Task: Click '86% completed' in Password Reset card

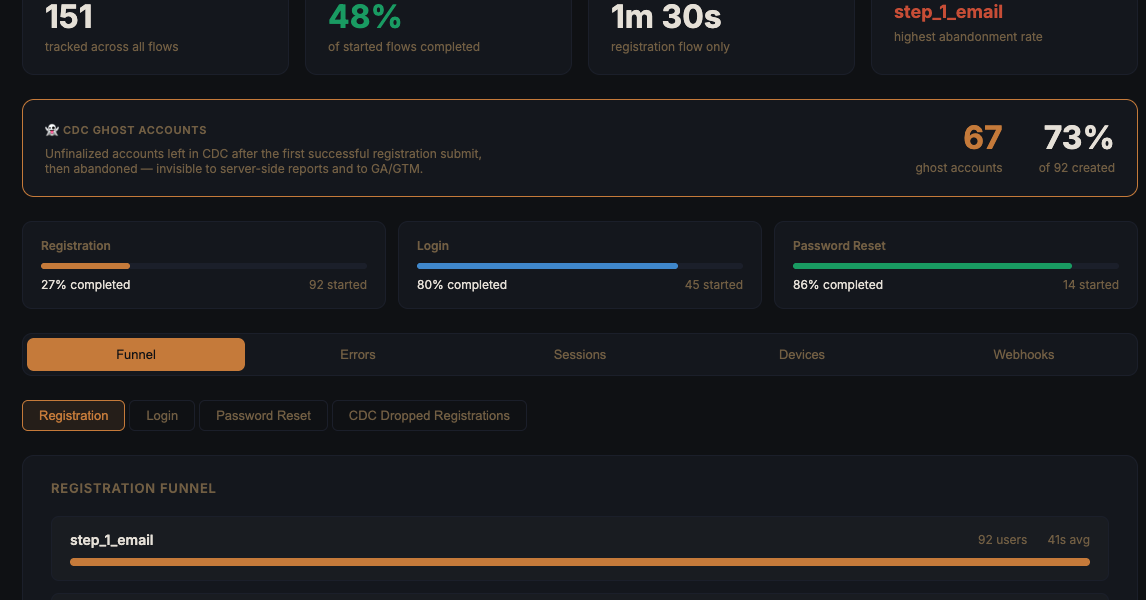Action: (x=838, y=285)
